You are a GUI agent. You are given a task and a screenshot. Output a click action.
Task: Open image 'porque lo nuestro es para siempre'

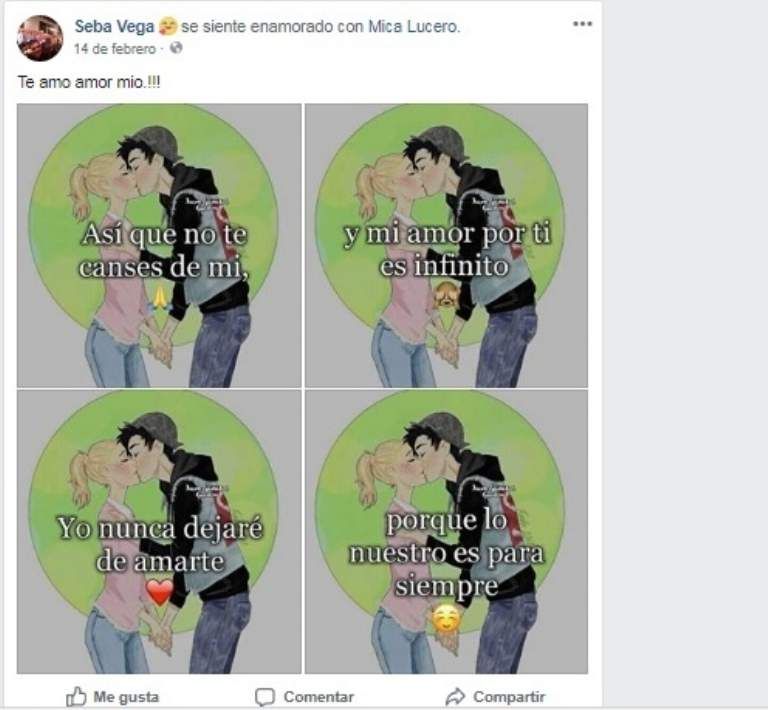coord(446,532)
